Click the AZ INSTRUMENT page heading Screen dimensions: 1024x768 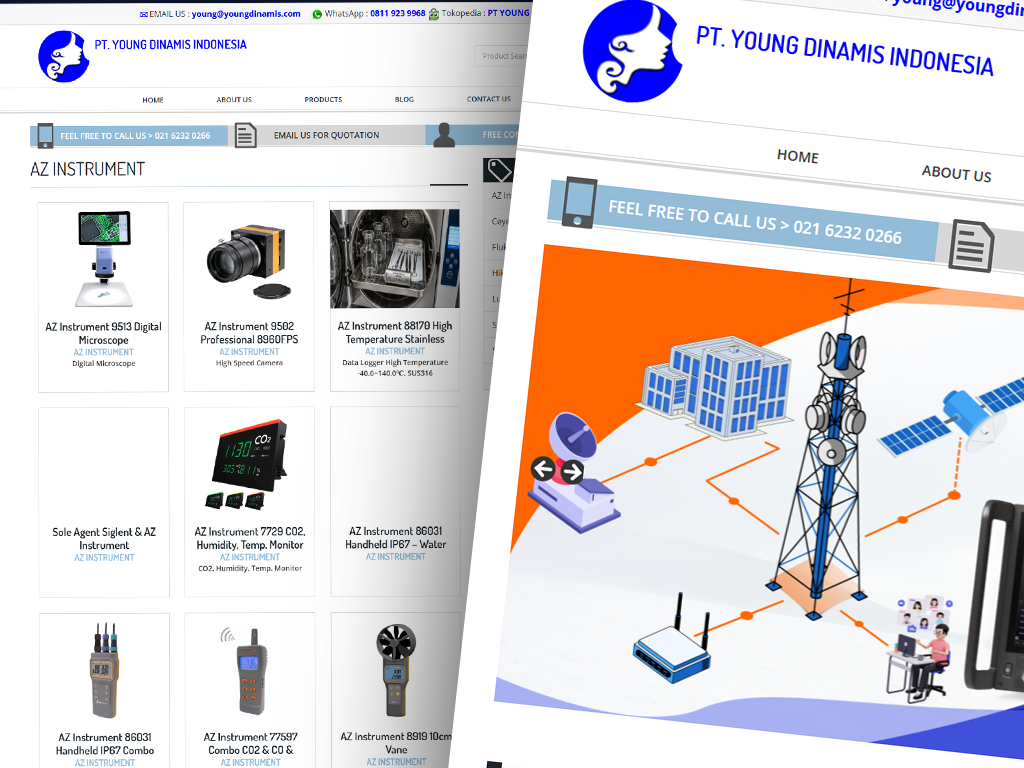point(88,169)
